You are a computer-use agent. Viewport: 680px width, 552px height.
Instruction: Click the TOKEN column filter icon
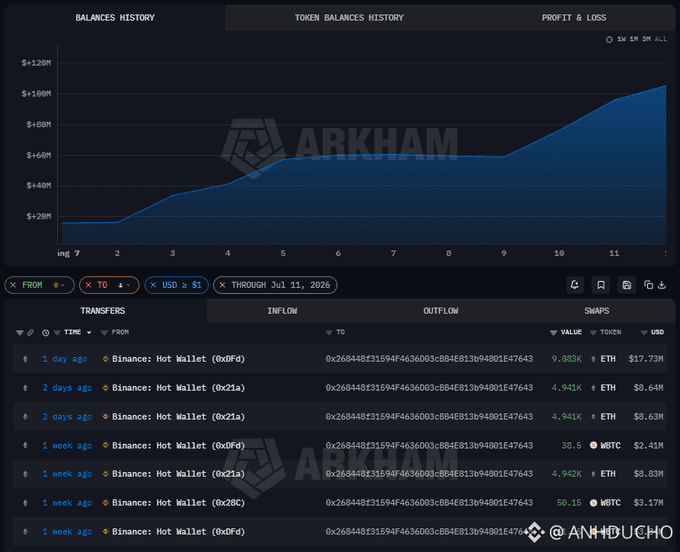pyautogui.click(x=593, y=333)
